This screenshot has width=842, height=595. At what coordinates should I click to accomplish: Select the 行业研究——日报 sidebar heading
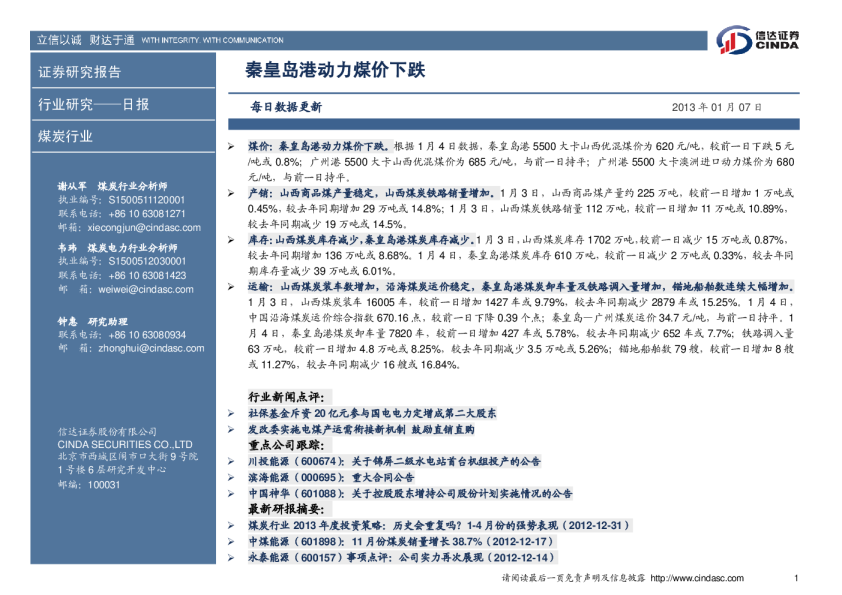tap(93, 104)
